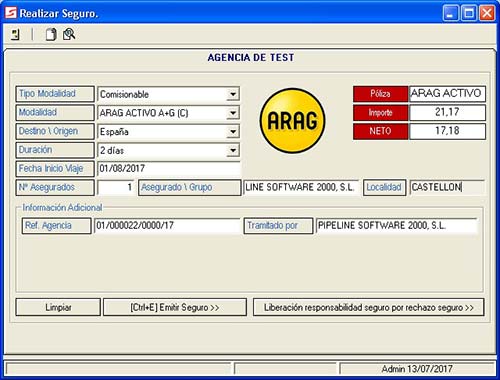Click the Localidad label
Image resolution: width=500 pixels, height=380 pixels.
tap(384, 187)
